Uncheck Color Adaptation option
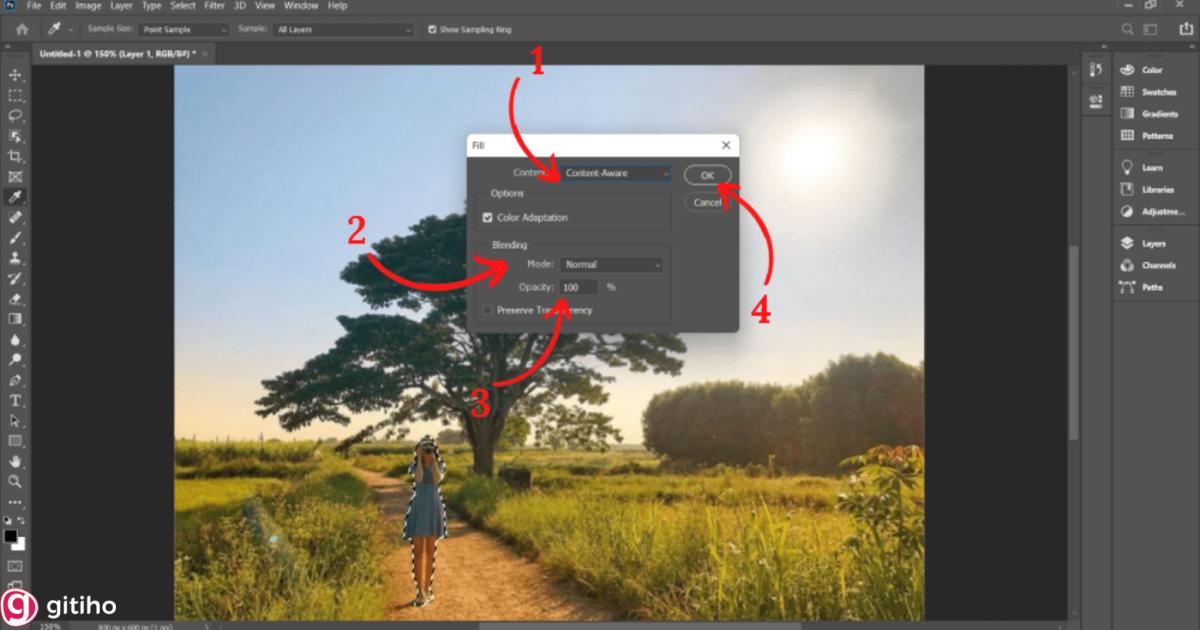Viewport: 1200px width, 630px height. (x=488, y=217)
